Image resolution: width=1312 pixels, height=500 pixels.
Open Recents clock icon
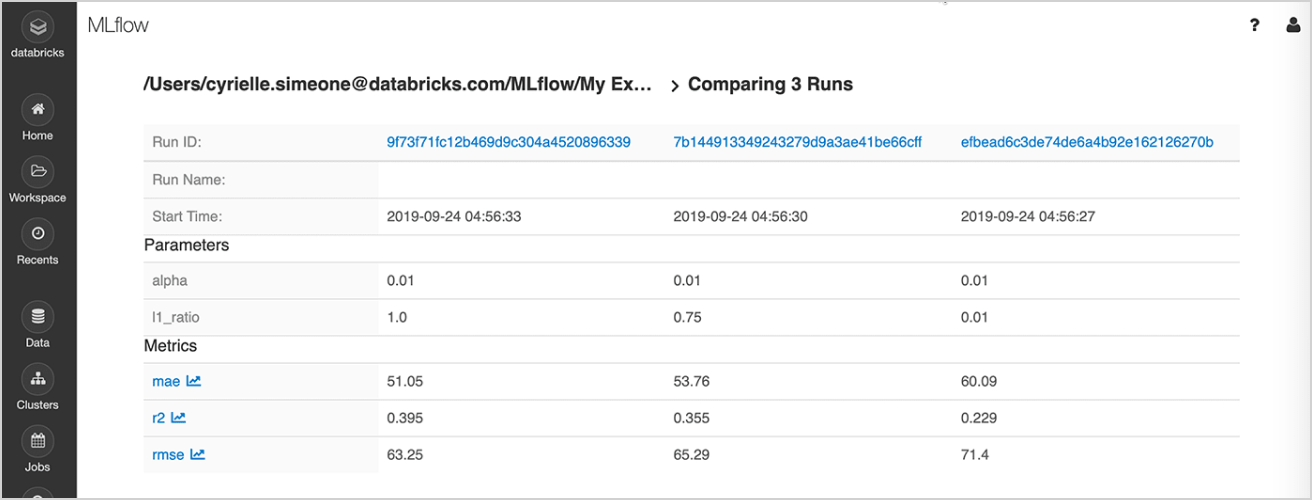38,233
